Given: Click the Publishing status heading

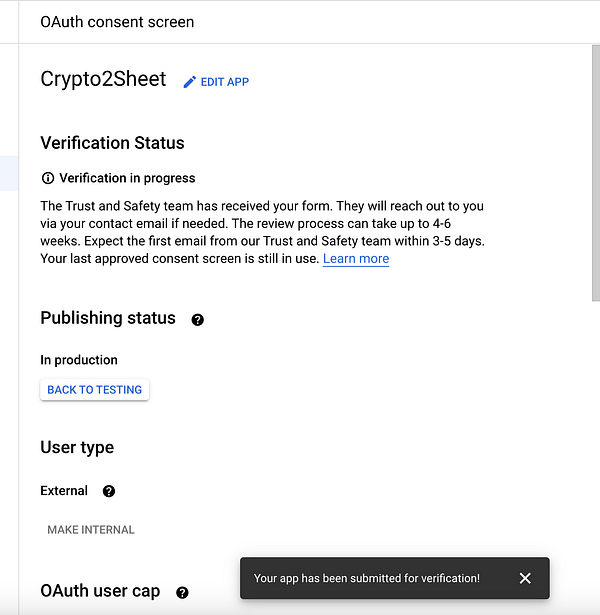Looking at the screenshot, I should [x=108, y=318].
